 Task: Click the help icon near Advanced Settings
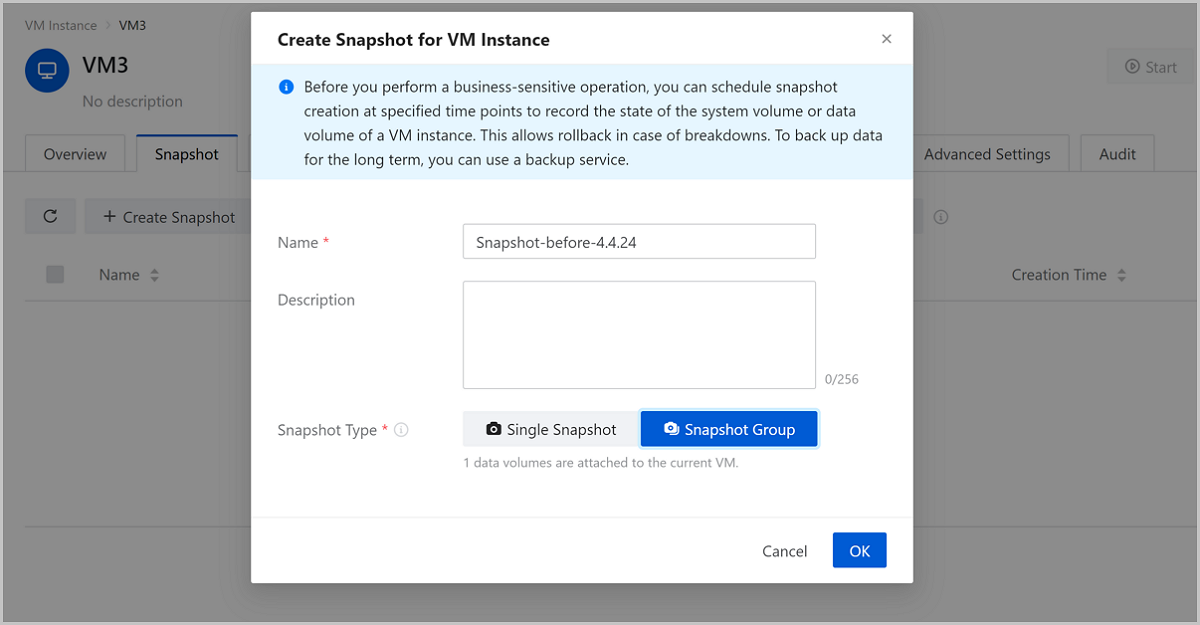(x=941, y=217)
